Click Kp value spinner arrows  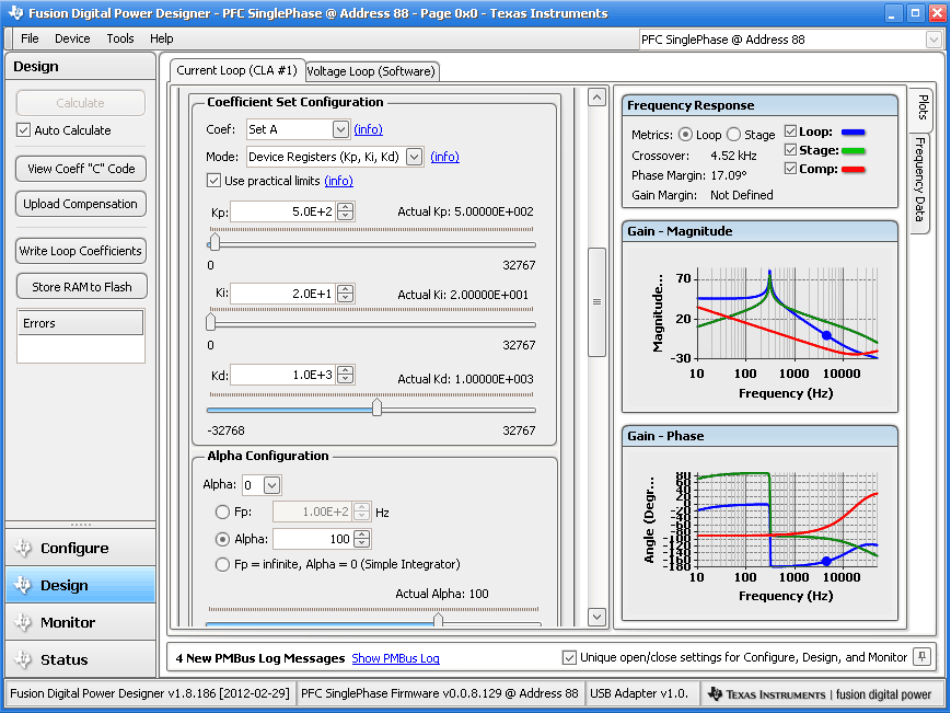click(345, 211)
